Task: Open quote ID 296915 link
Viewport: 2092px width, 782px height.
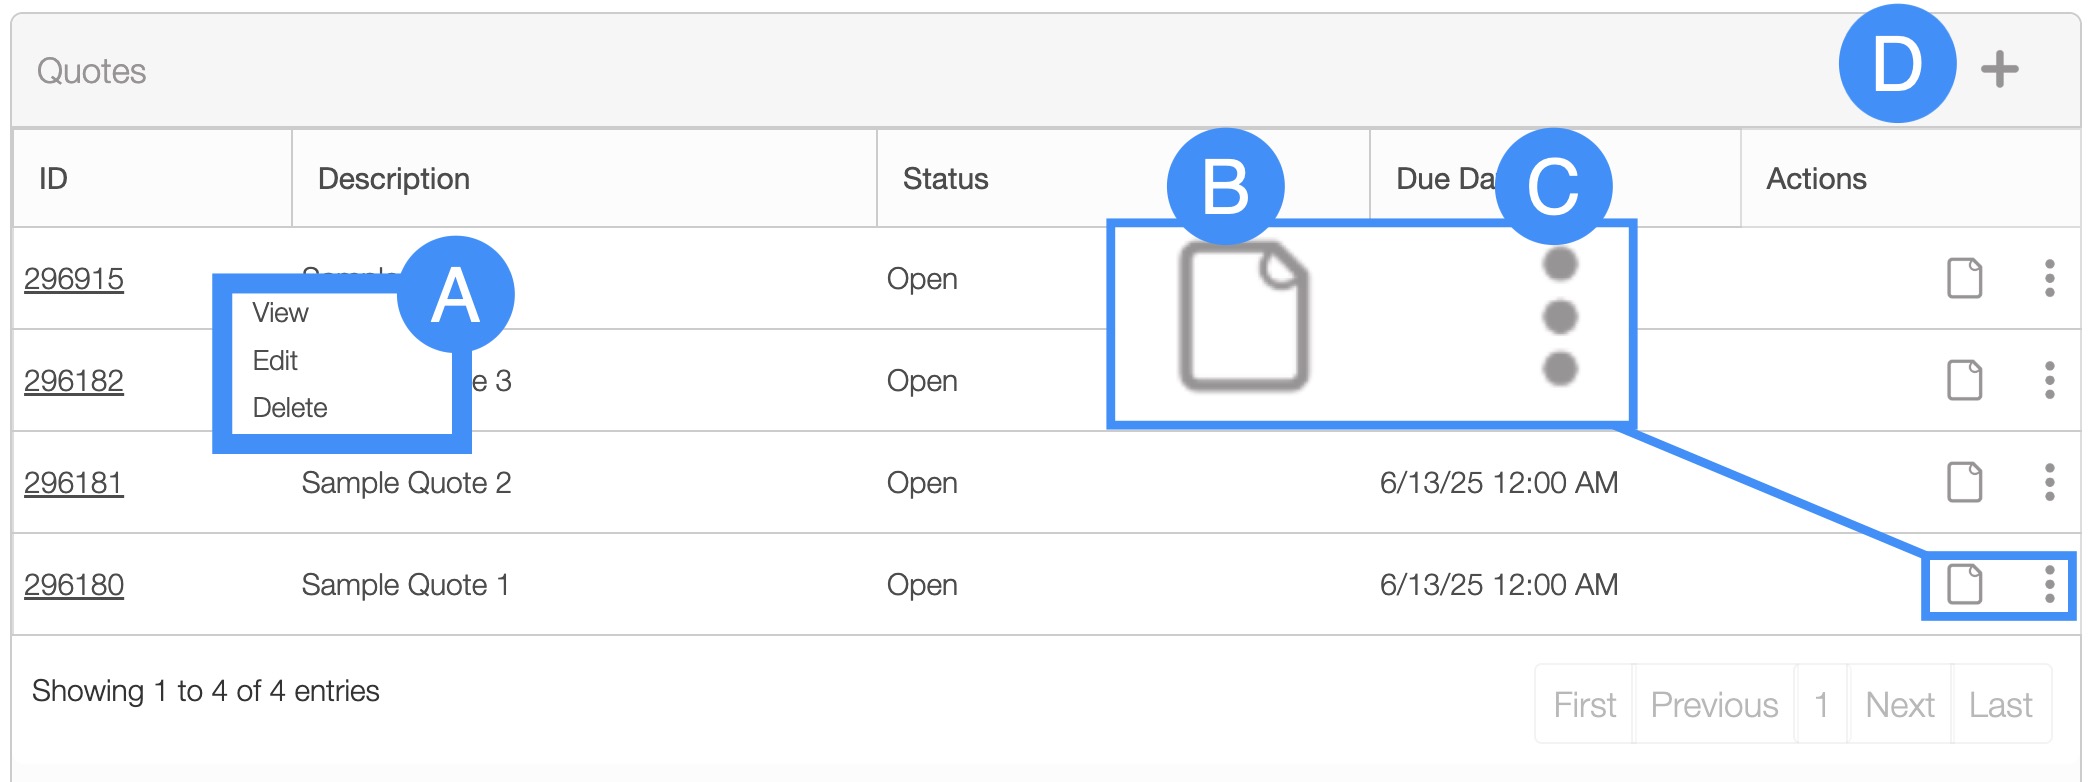Action: [x=74, y=279]
